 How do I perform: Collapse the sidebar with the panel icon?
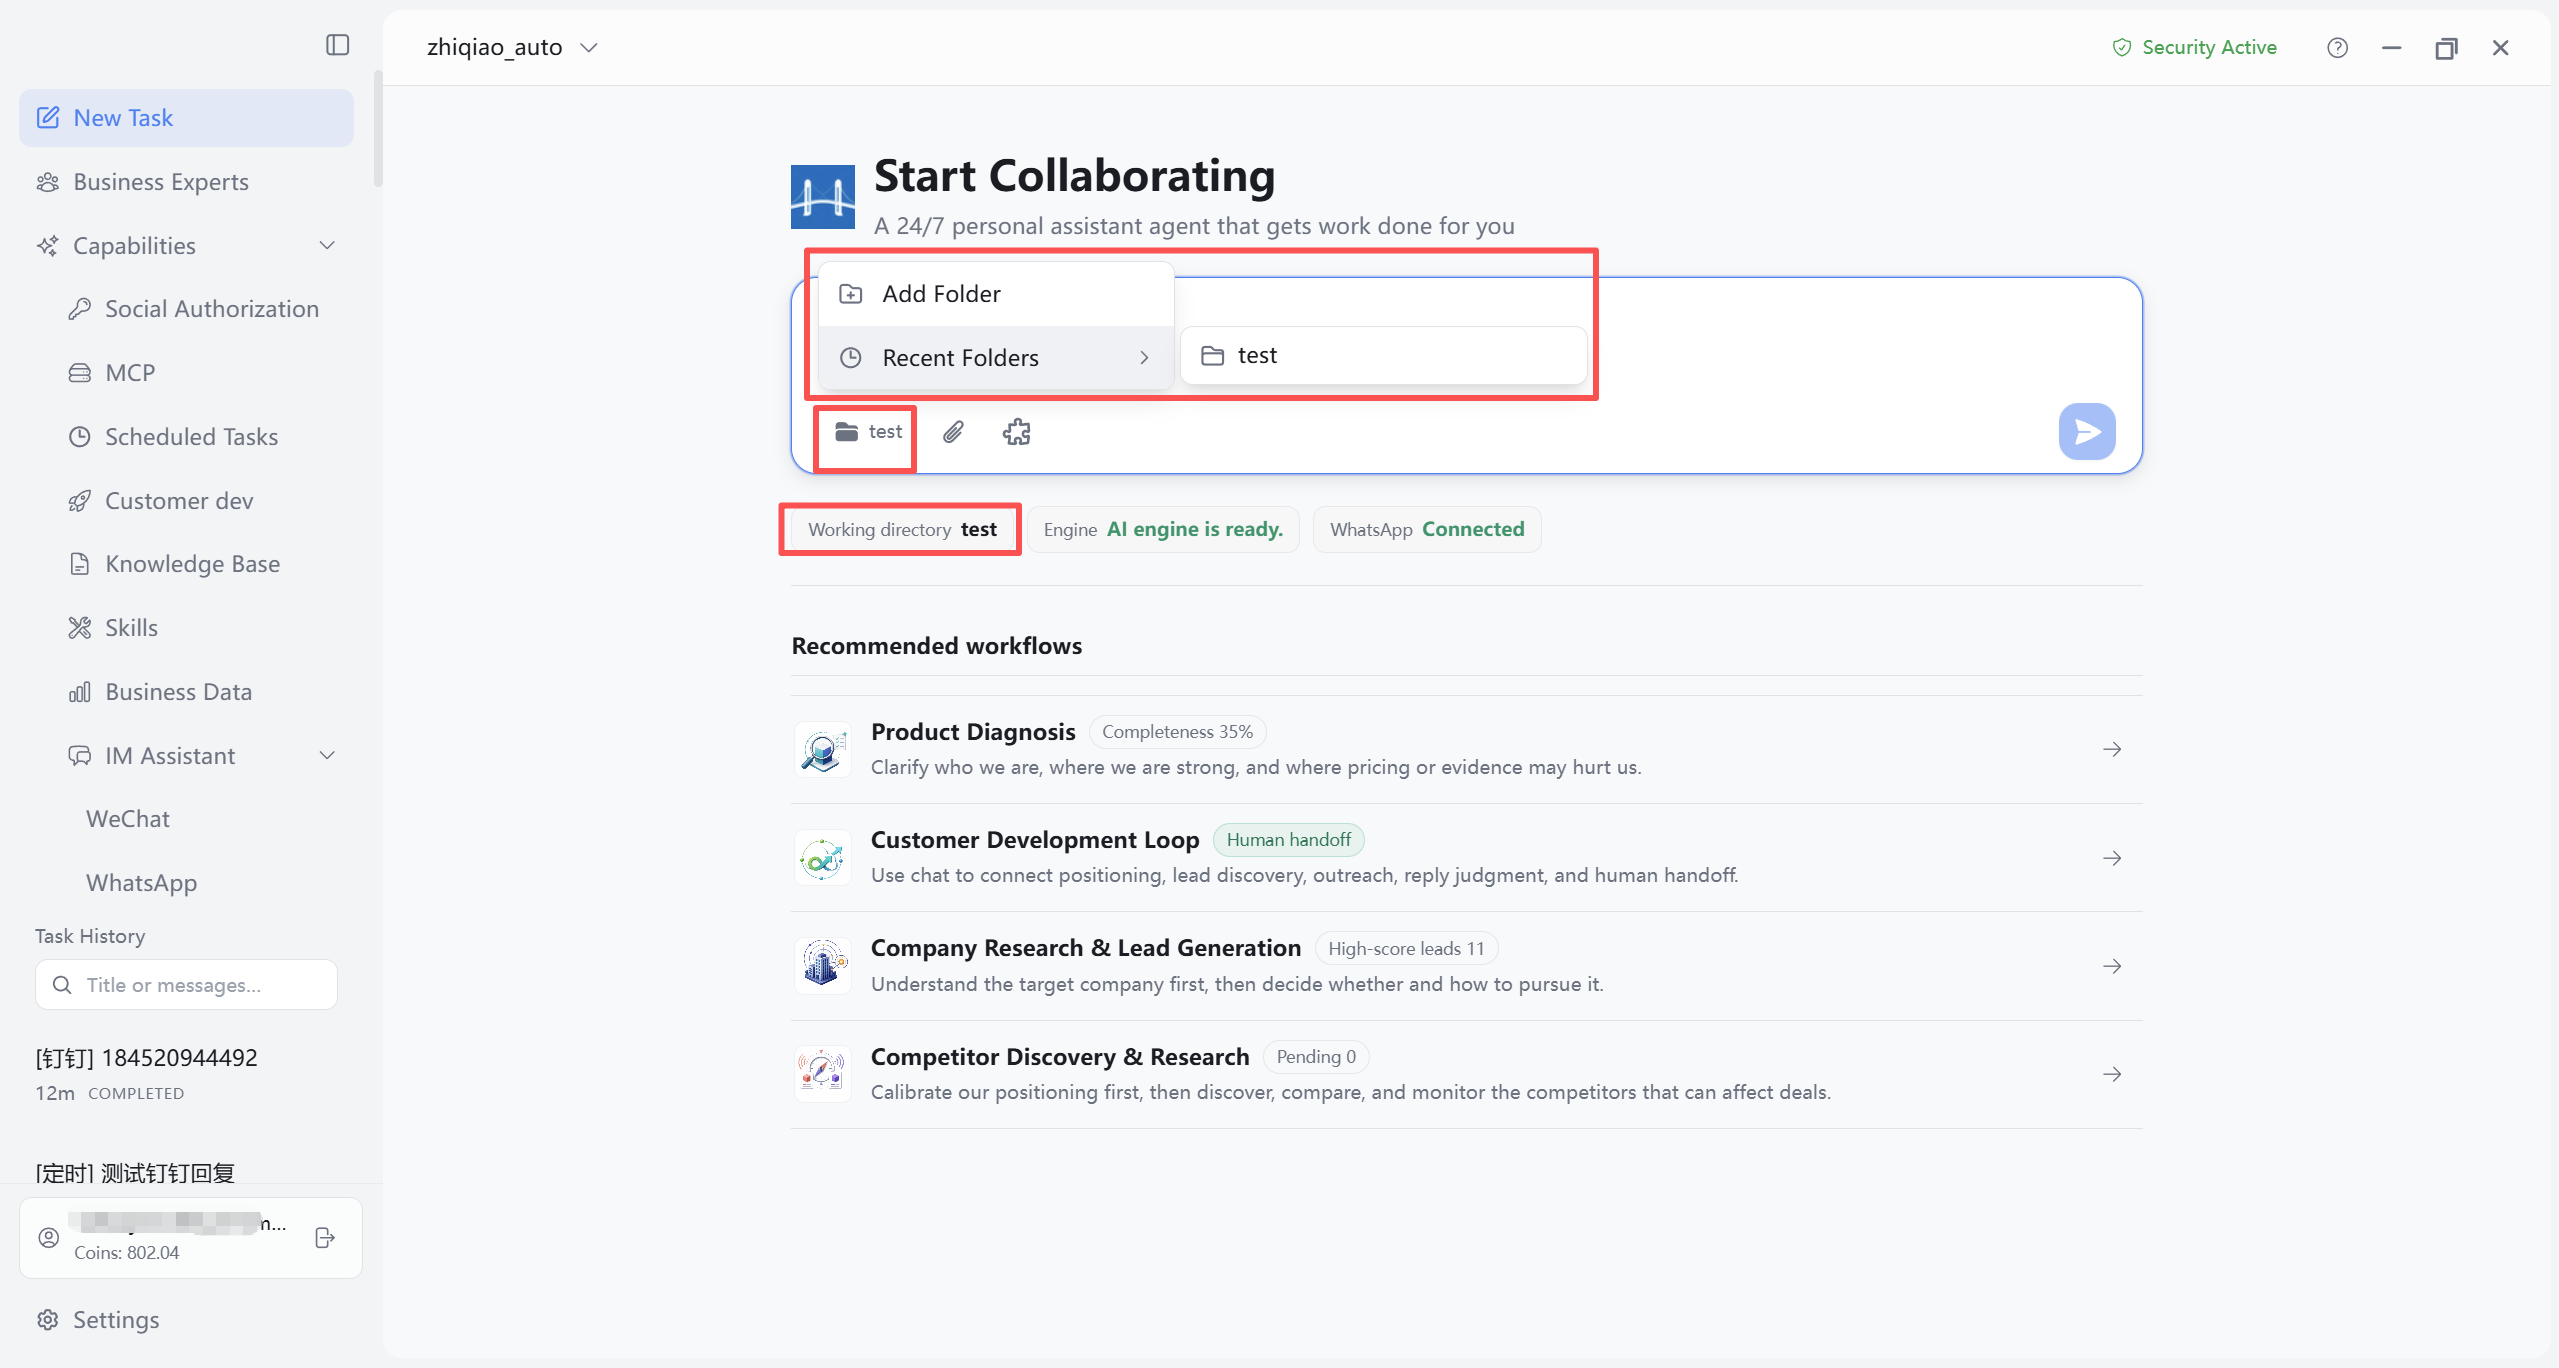point(337,45)
